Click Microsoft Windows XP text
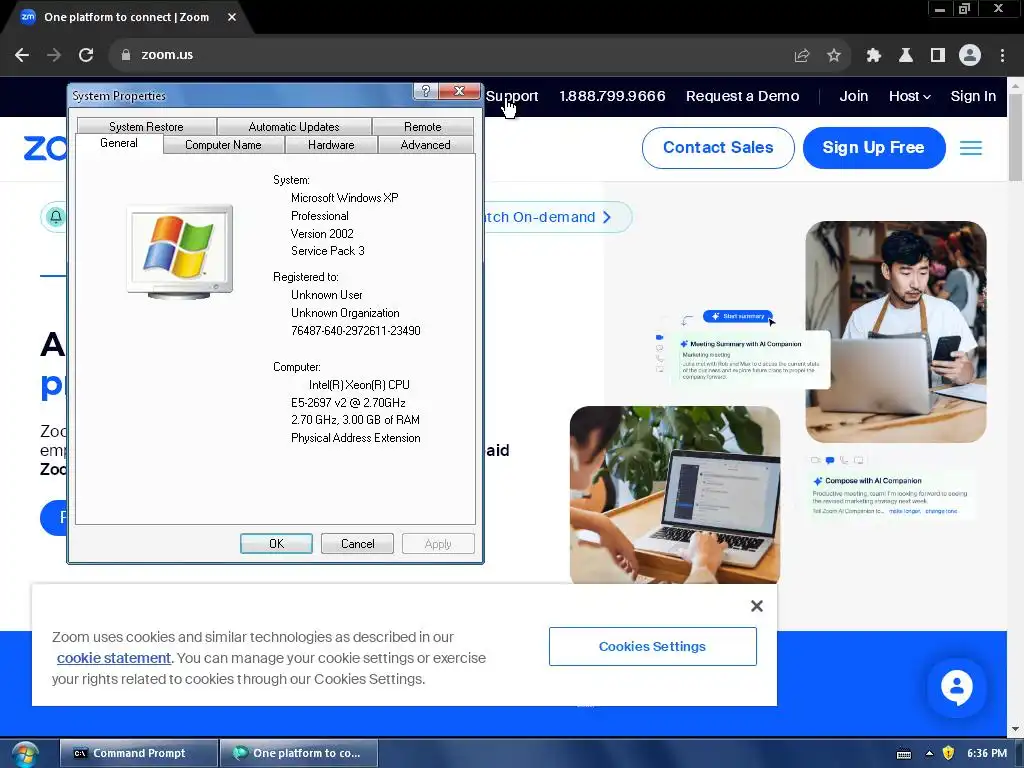Image resolution: width=1024 pixels, height=768 pixels. pos(344,198)
